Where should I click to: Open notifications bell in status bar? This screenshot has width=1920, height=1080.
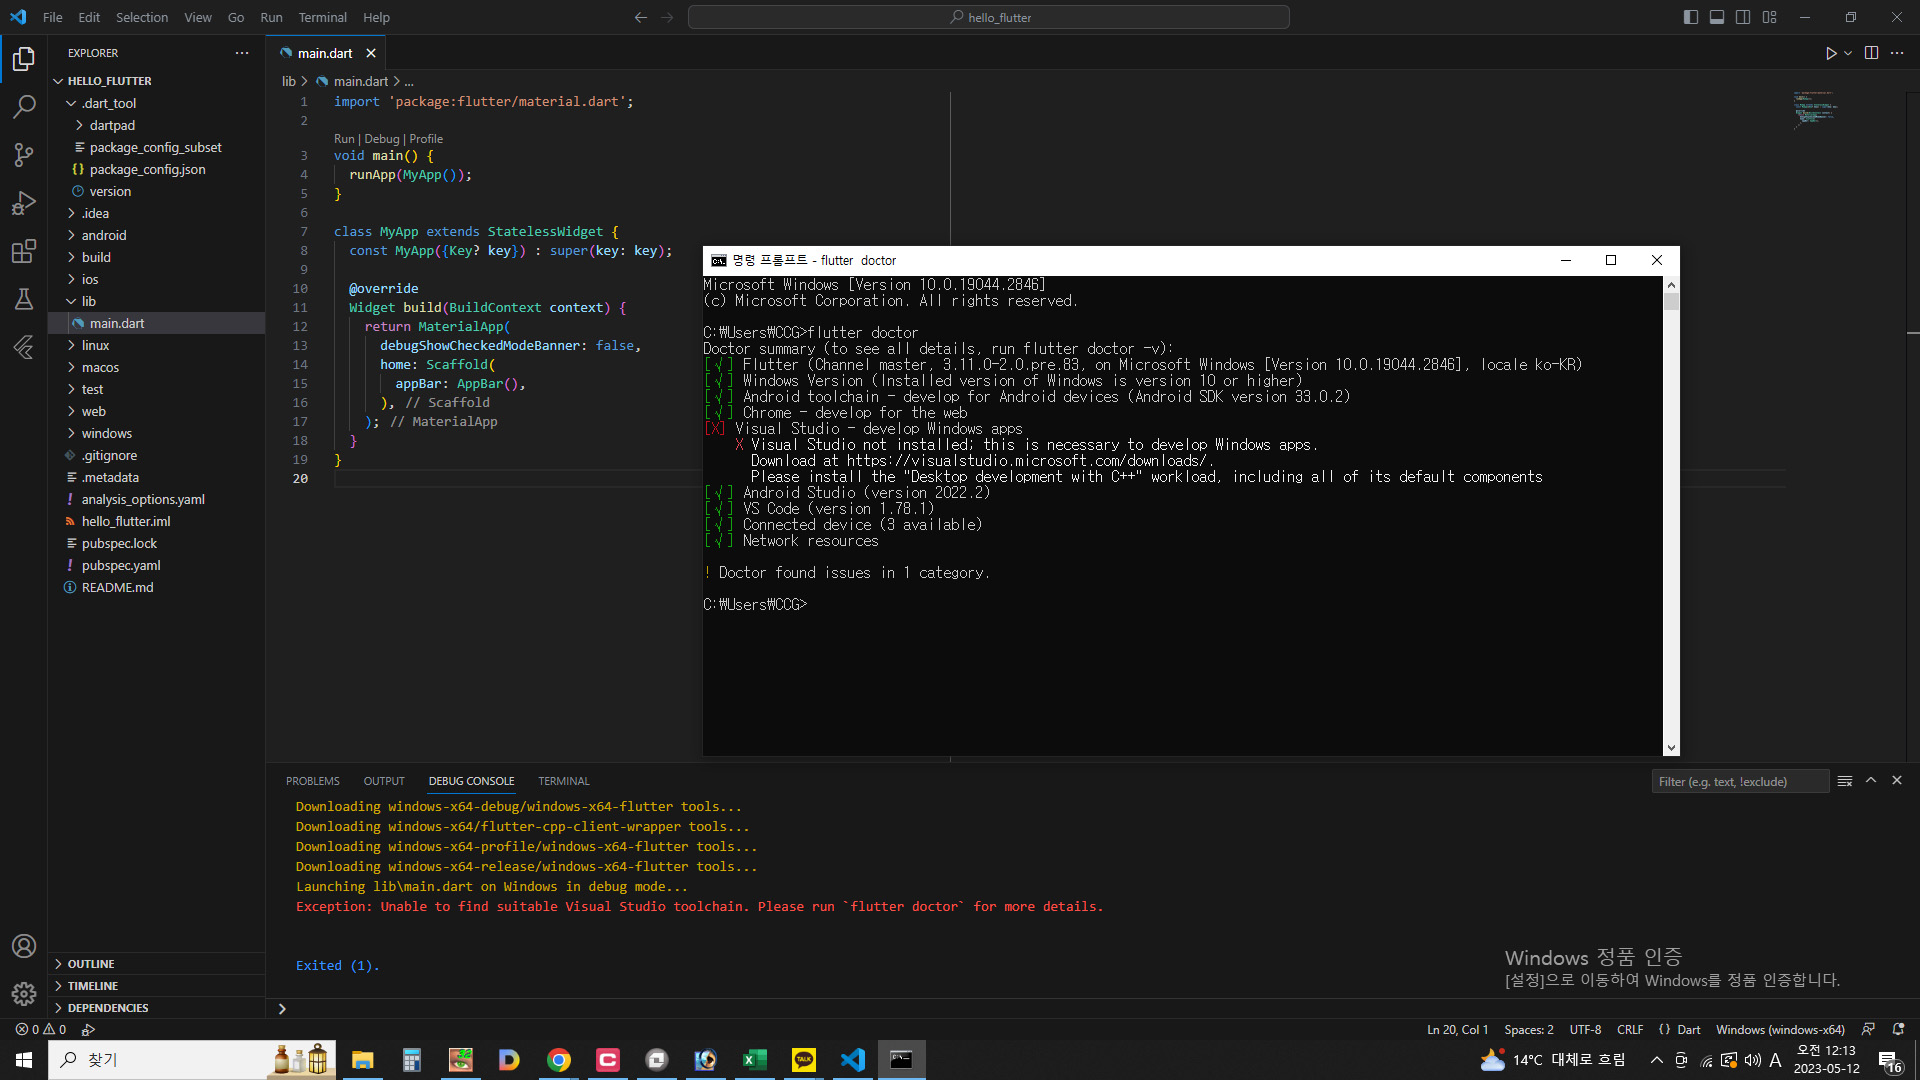pos(1898,1029)
